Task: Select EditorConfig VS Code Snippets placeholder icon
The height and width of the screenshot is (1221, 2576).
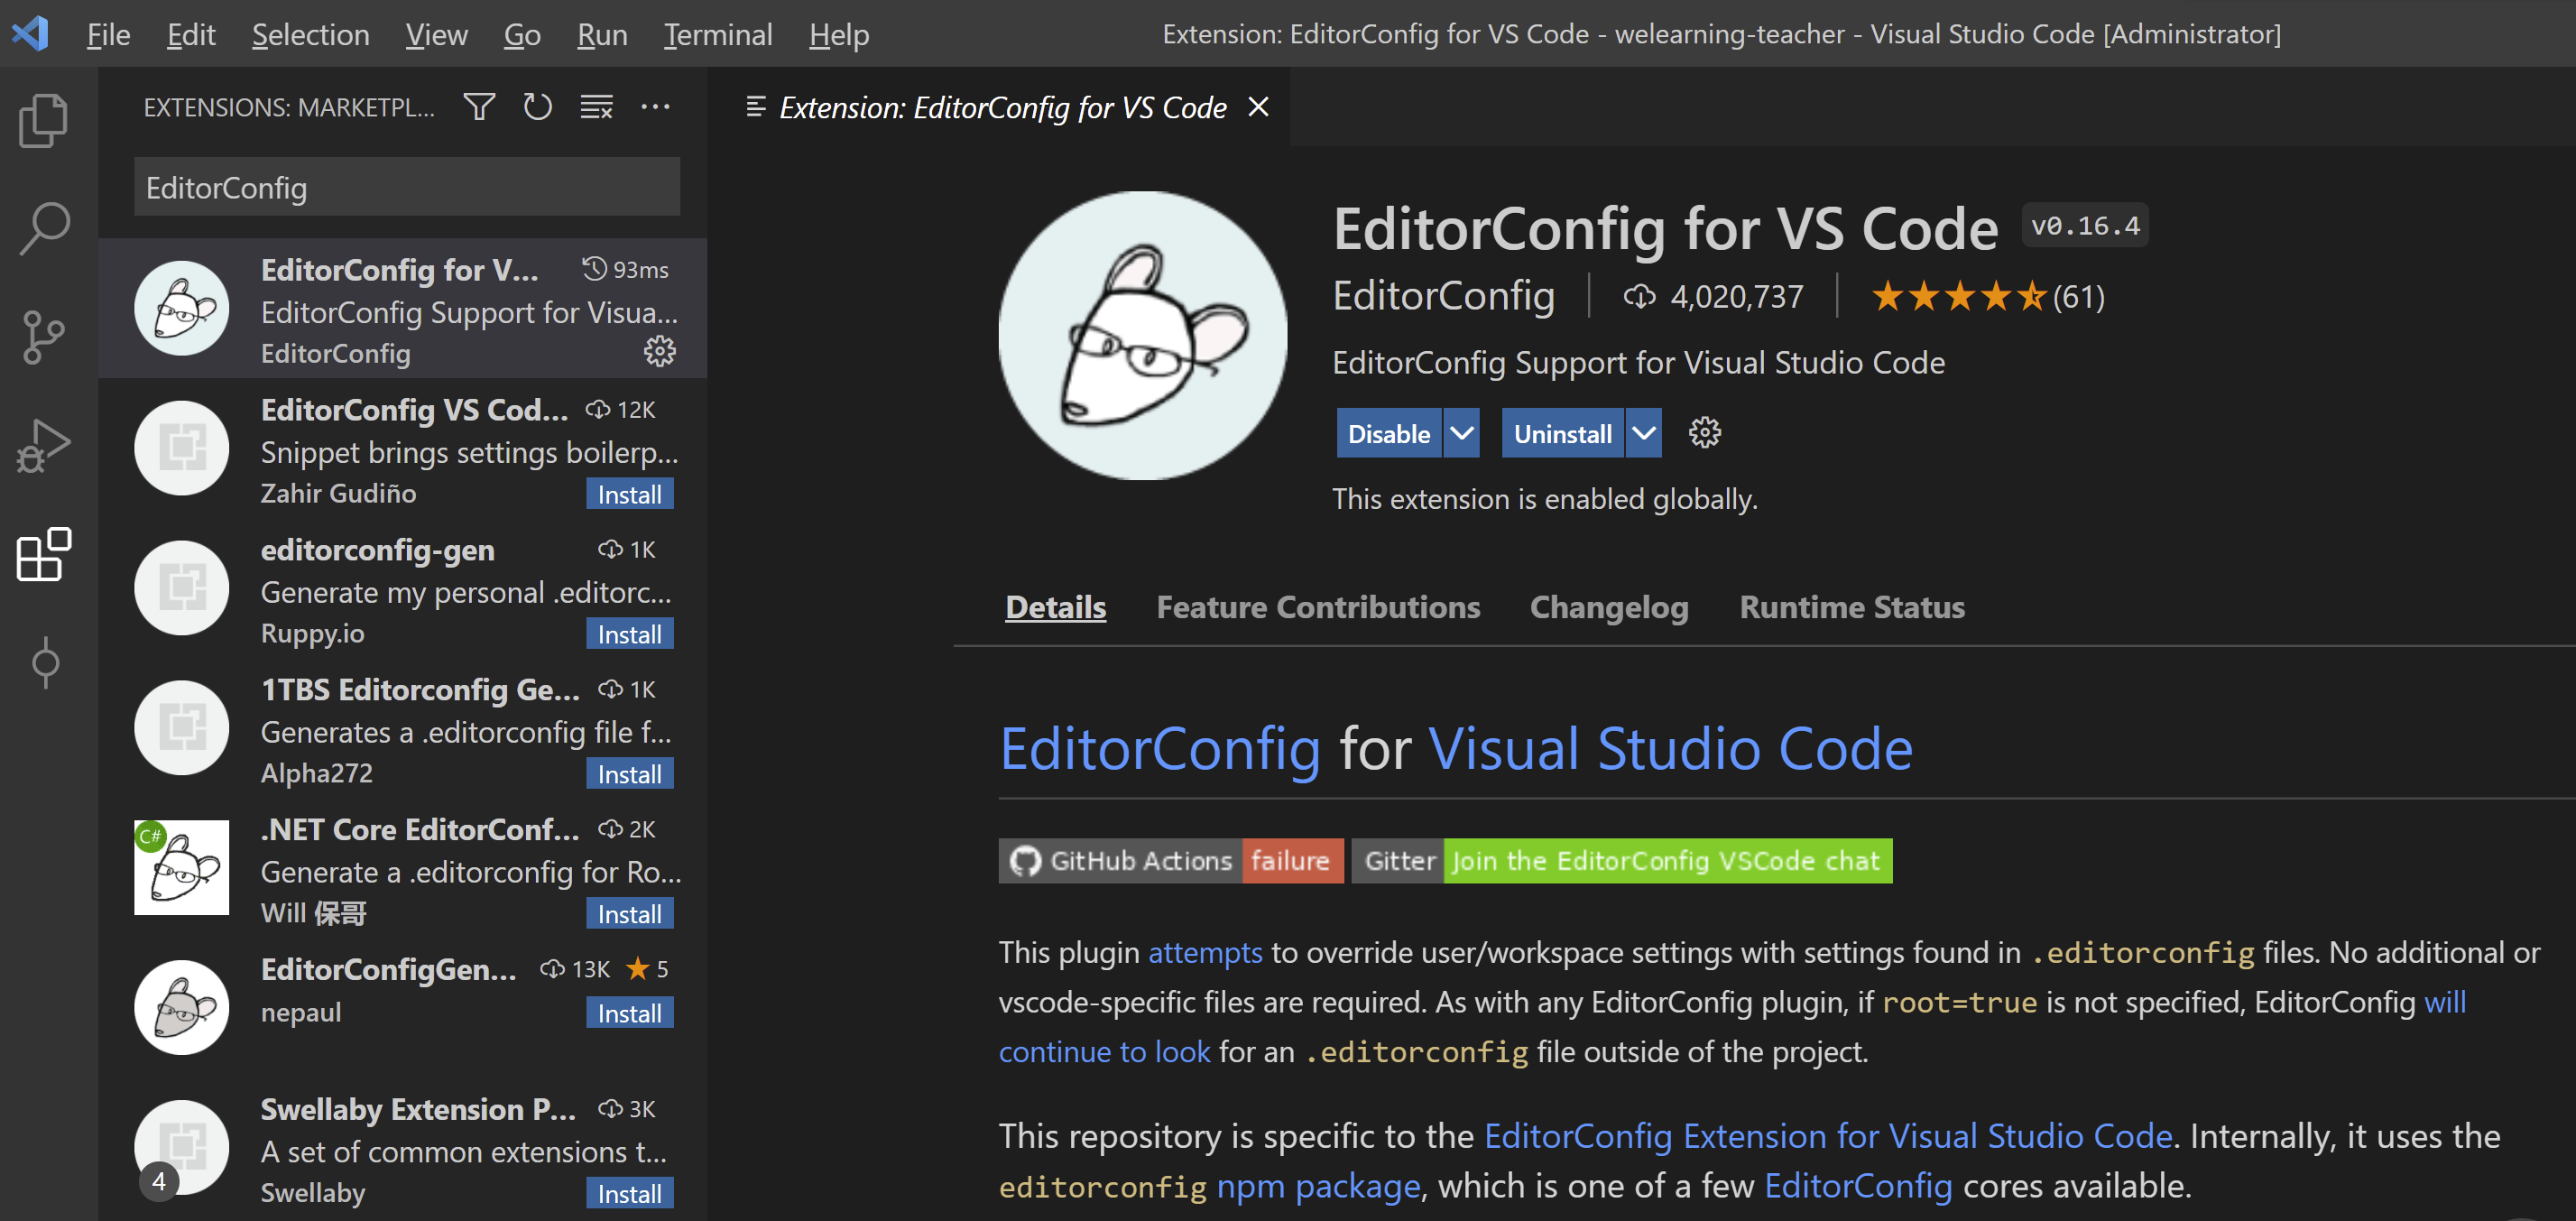Action: [182, 448]
